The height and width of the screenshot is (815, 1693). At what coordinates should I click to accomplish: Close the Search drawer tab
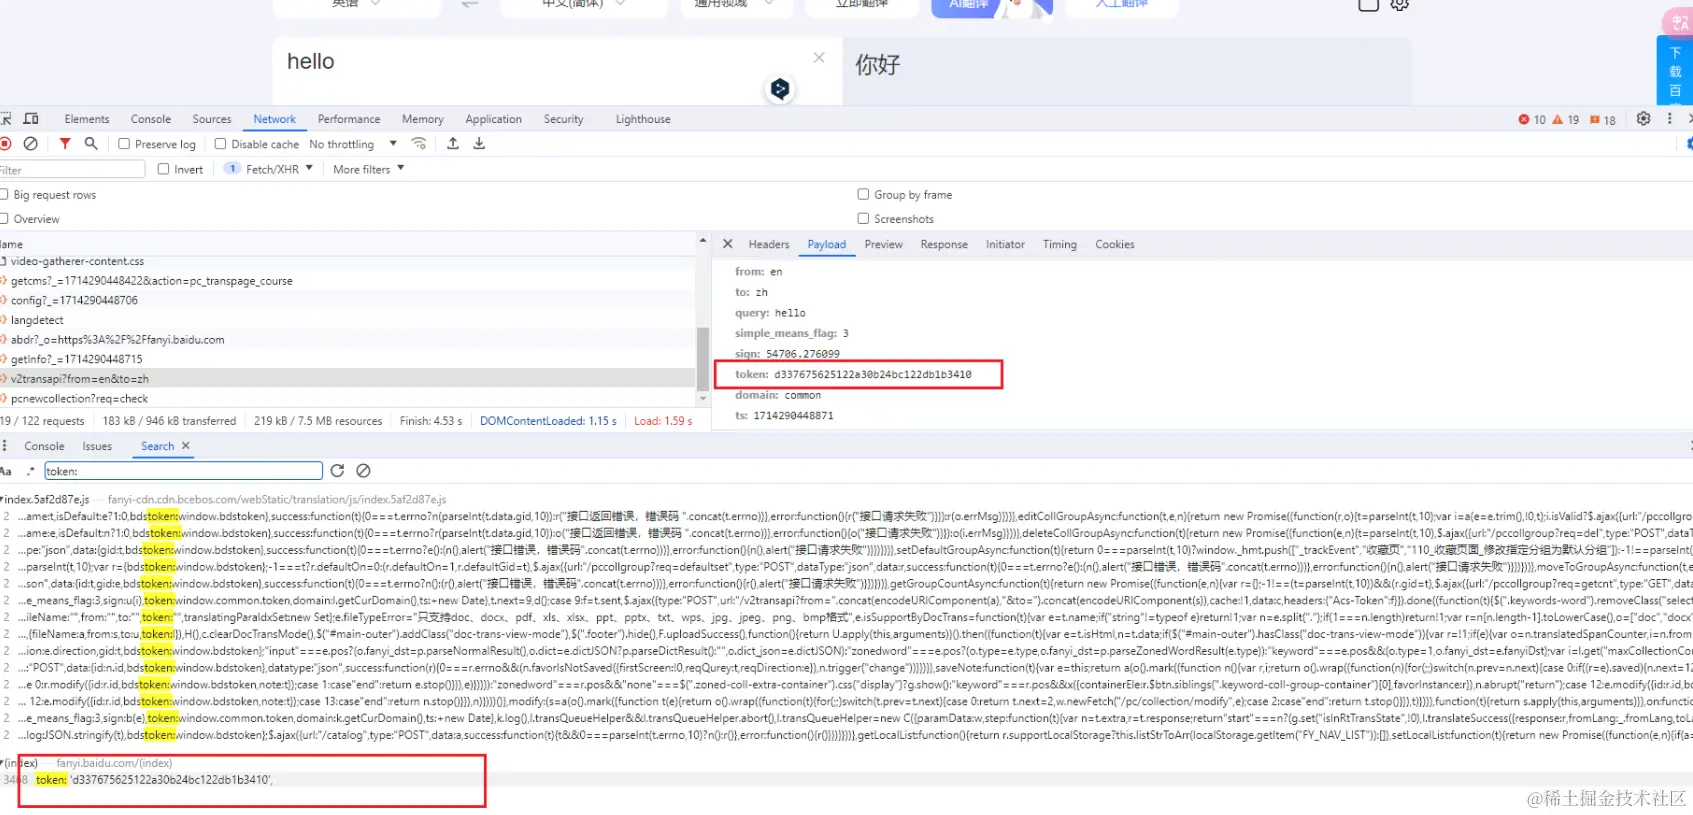click(x=186, y=446)
